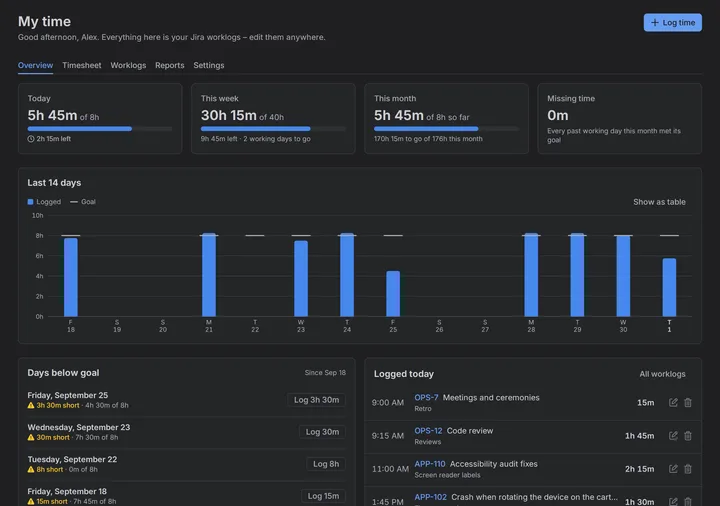Click the 'Screen reader labels' description

(x=447, y=475)
